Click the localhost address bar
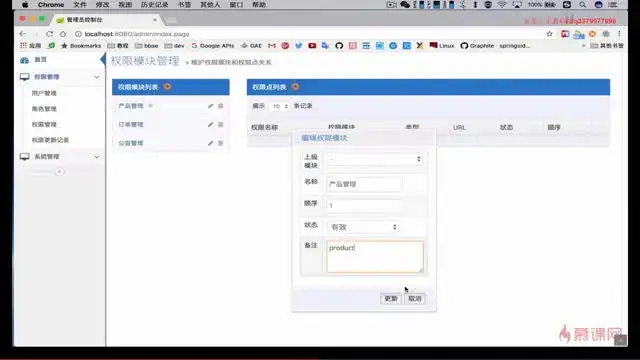 click(x=308, y=34)
